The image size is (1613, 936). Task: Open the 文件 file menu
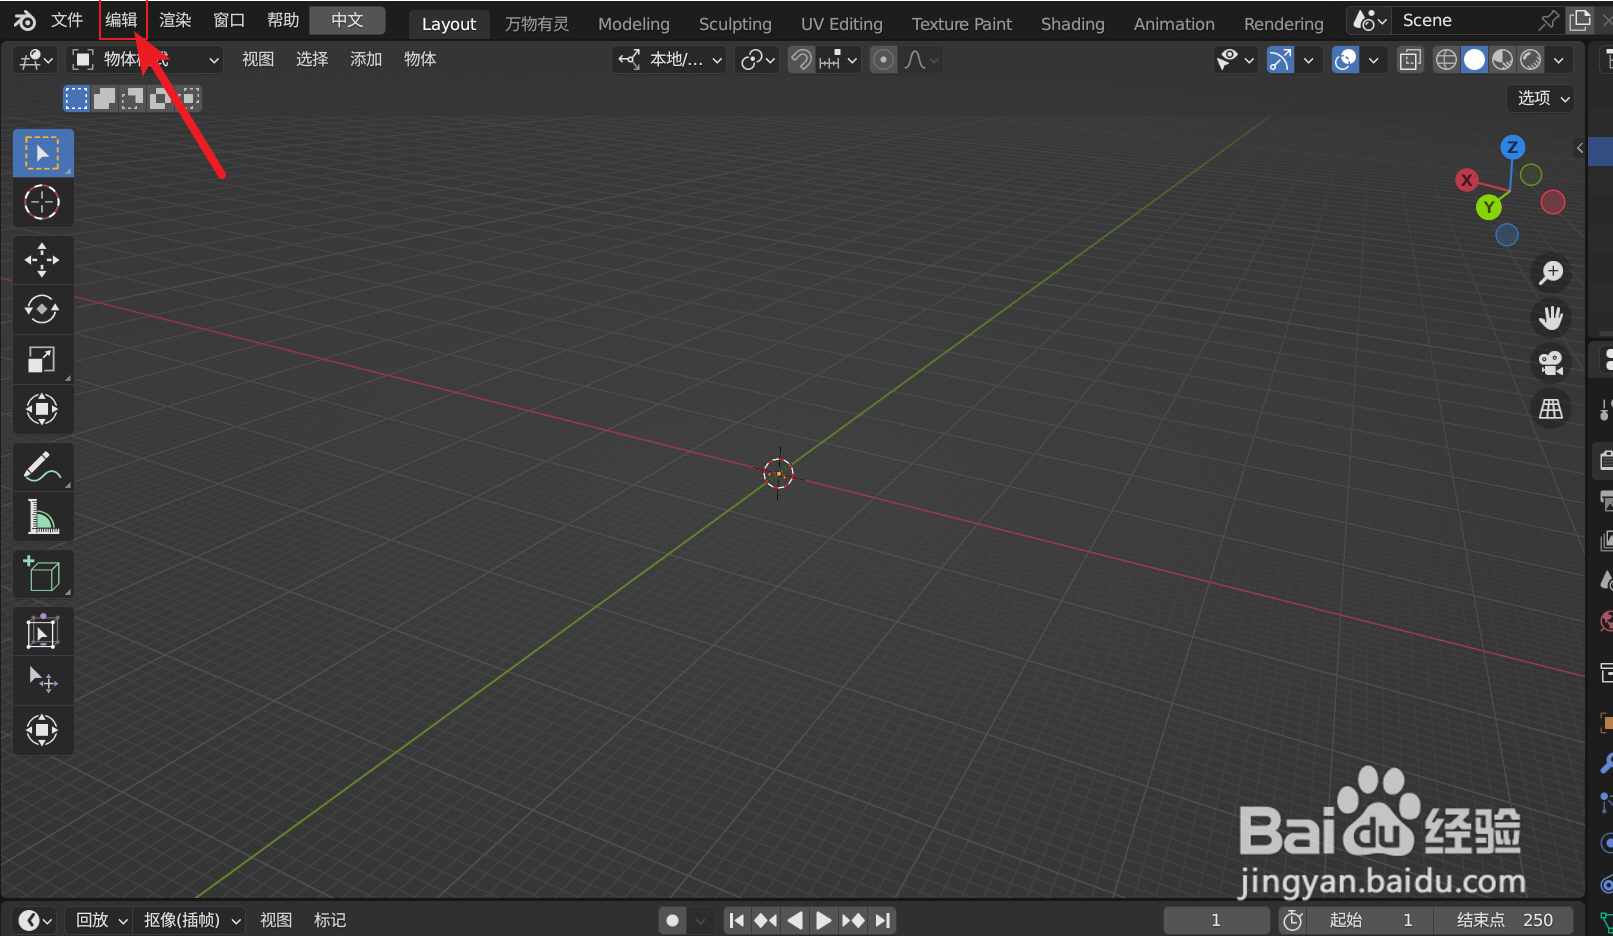67,20
